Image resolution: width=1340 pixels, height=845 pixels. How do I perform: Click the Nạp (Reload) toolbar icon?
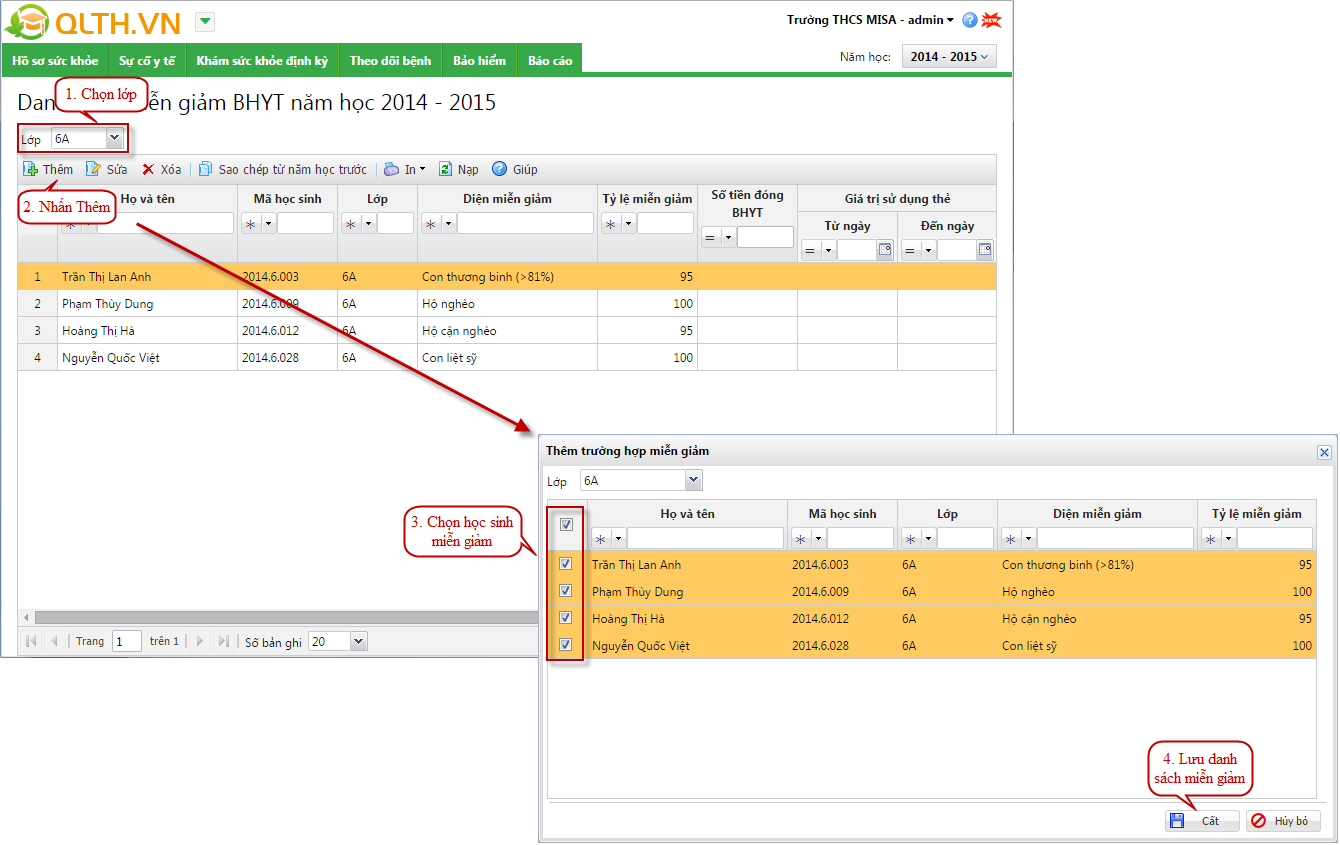pos(445,169)
